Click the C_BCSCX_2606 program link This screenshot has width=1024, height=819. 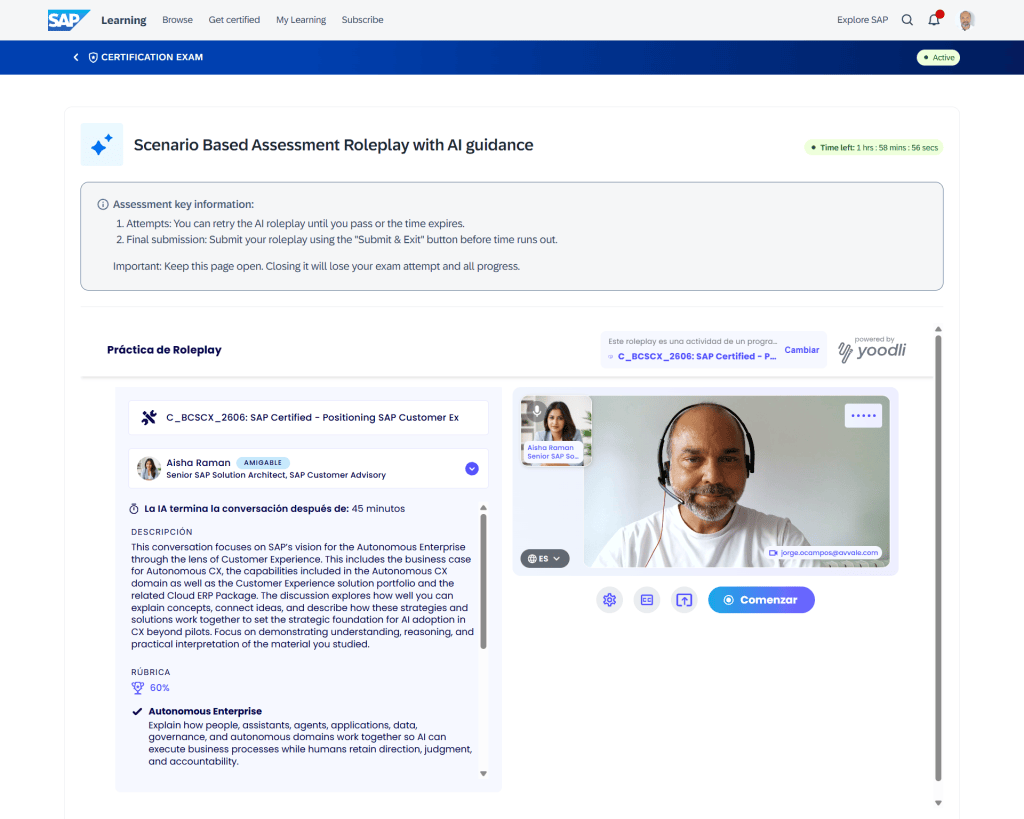697,357
